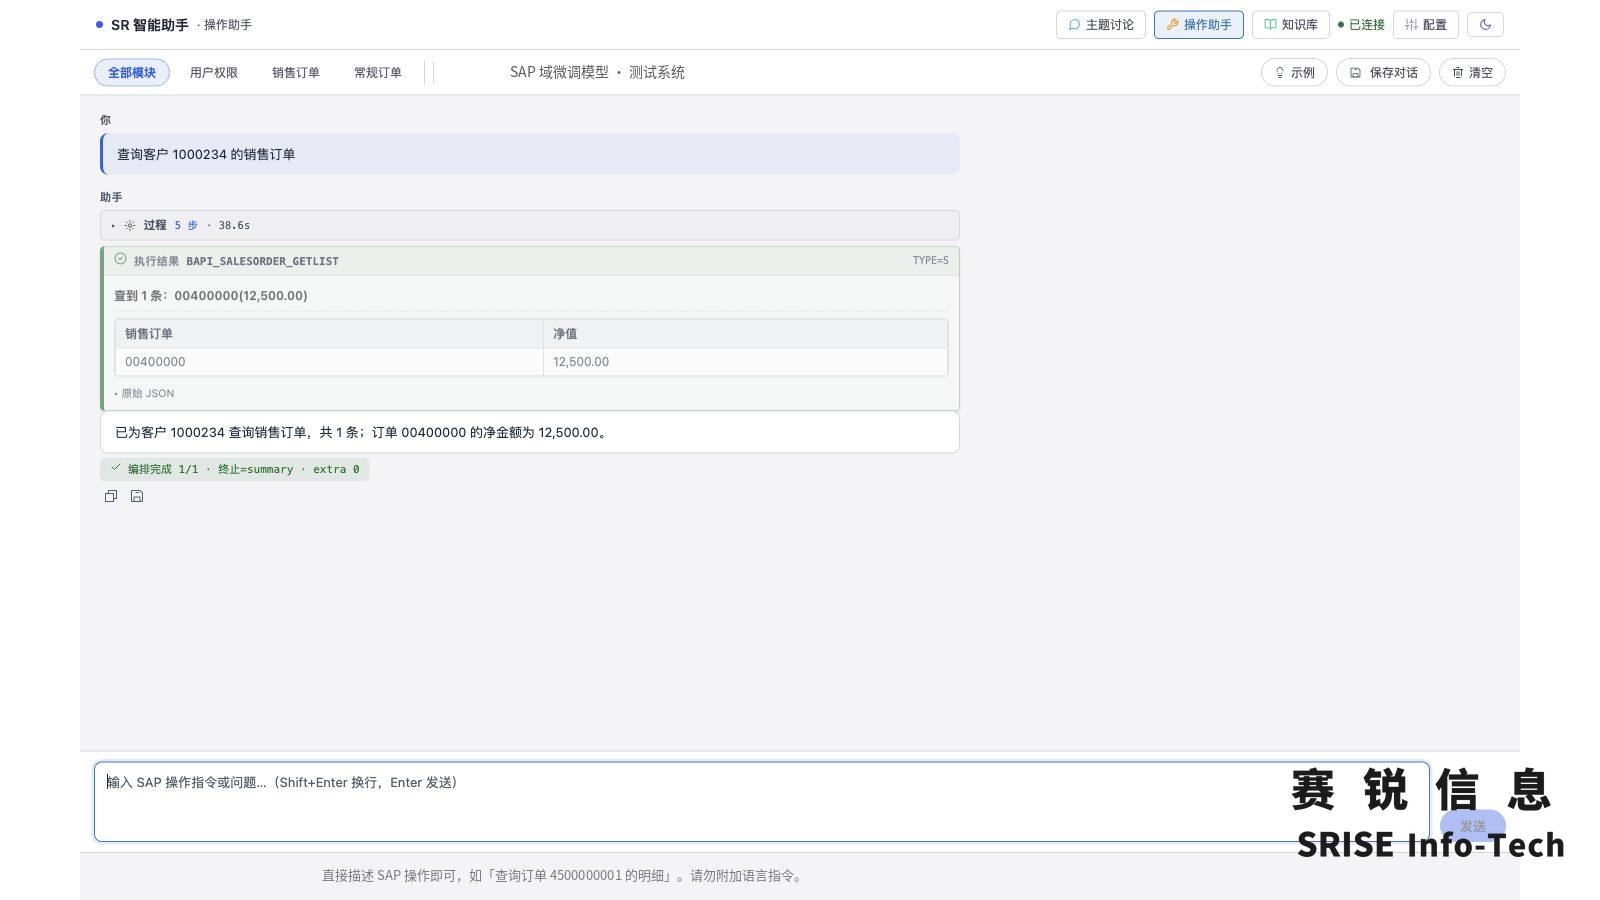The image size is (1600, 900).
Task: Expand the 原始 JSON section
Action: pyautogui.click(x=145, y=393)
